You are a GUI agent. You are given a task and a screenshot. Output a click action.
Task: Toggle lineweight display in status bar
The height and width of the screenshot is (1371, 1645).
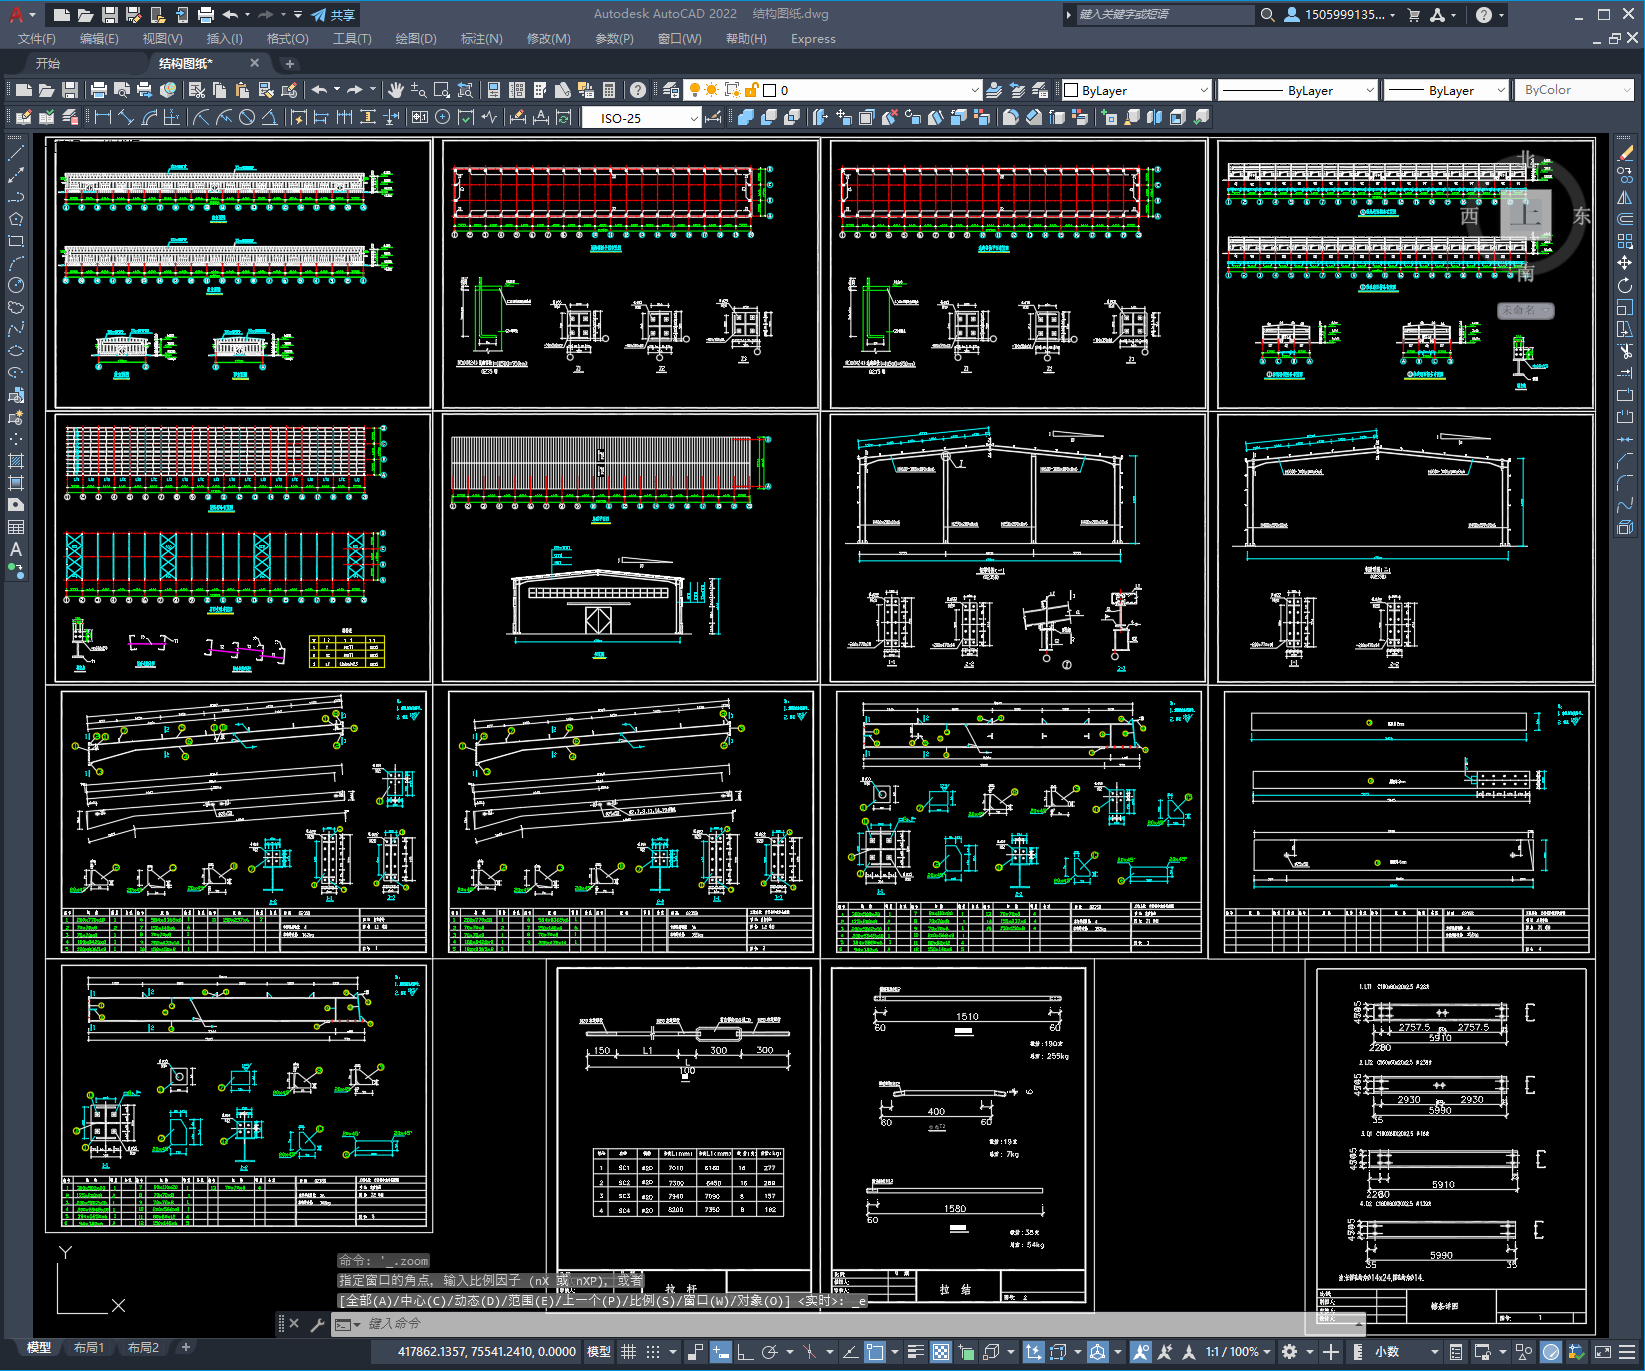[x=915, y=1351]
